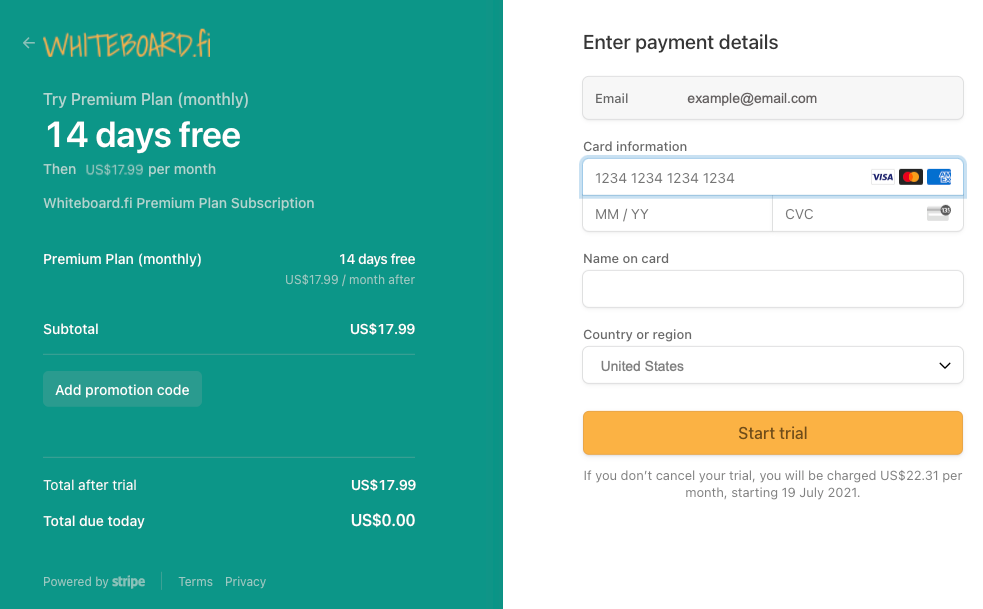The height and width of the screenshot is (609, 983).
Task: Focus the Name on card field
Action: pos(772,289)
